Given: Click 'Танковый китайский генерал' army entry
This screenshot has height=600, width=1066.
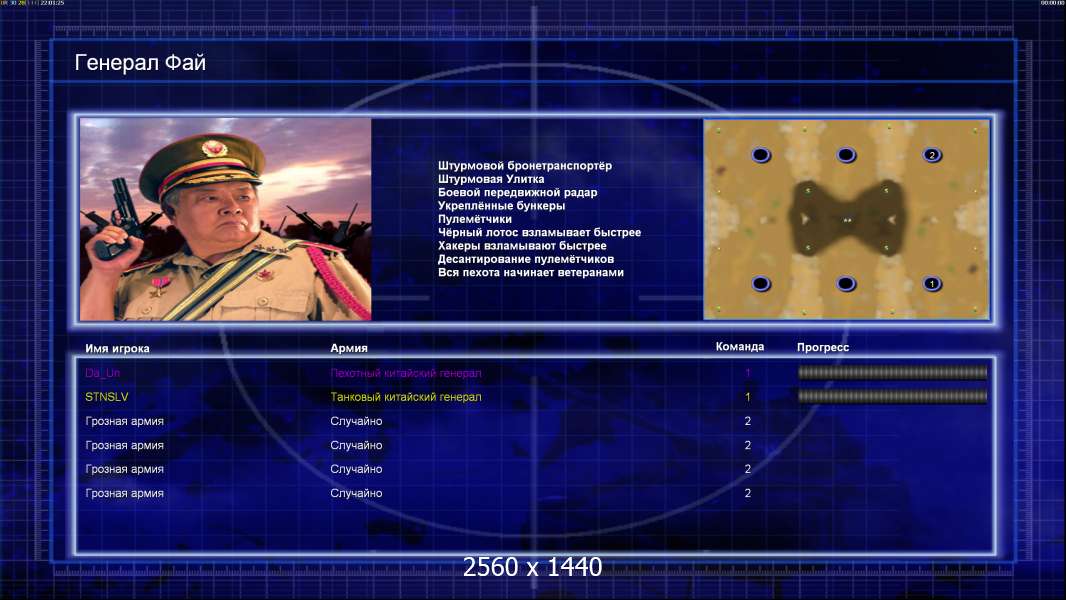Looking at the screenshot, I should coord(406,397).
